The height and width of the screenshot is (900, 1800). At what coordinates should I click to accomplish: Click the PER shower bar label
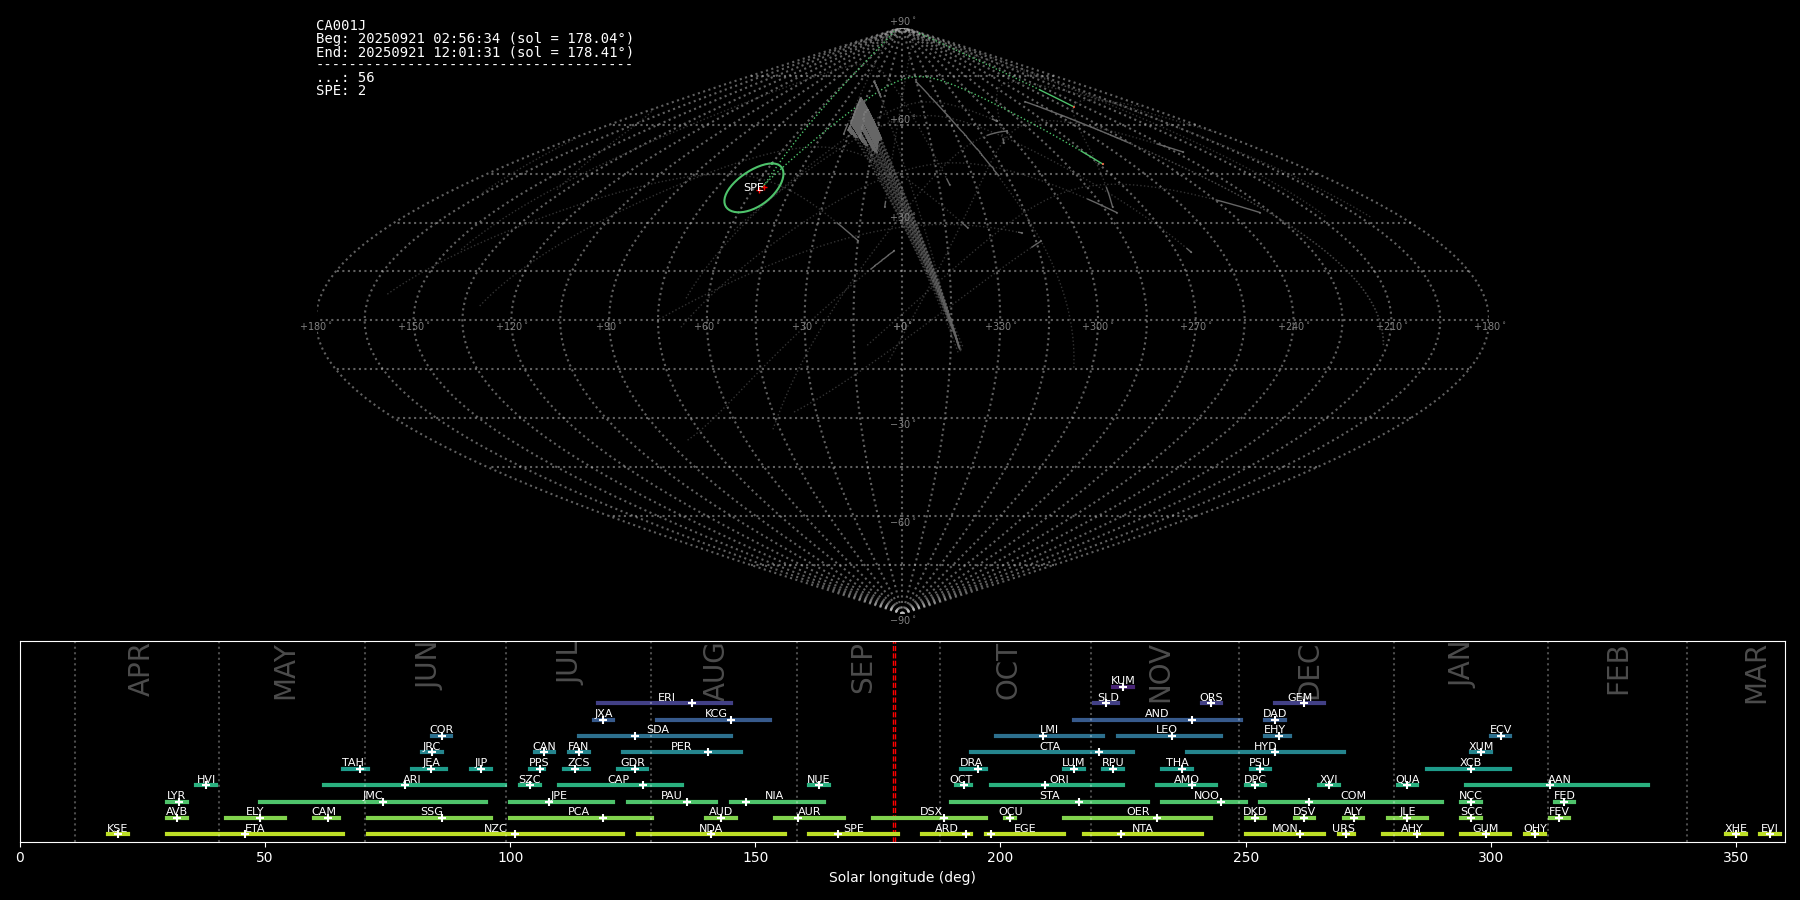point(681,746)
